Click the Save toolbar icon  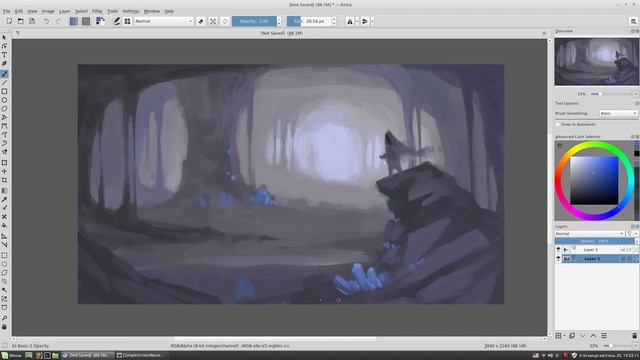pos(32,21)
